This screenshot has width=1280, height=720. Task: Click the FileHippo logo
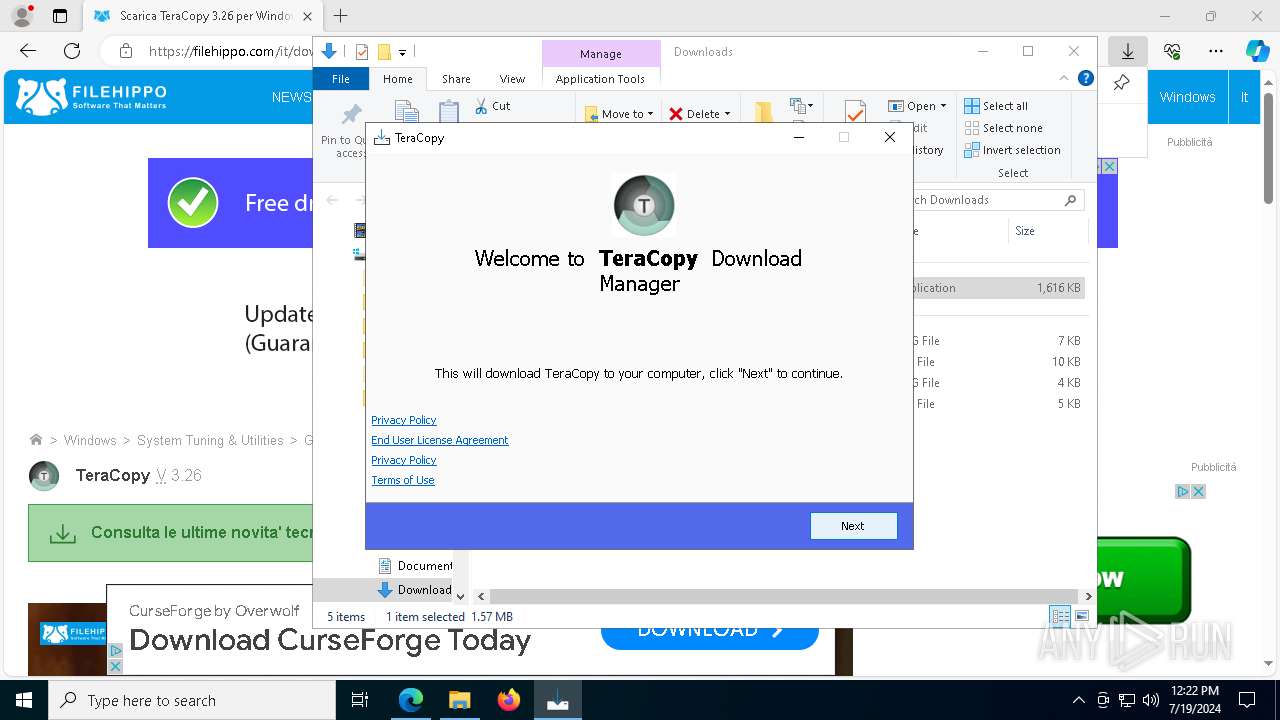(x=92, y=97)
